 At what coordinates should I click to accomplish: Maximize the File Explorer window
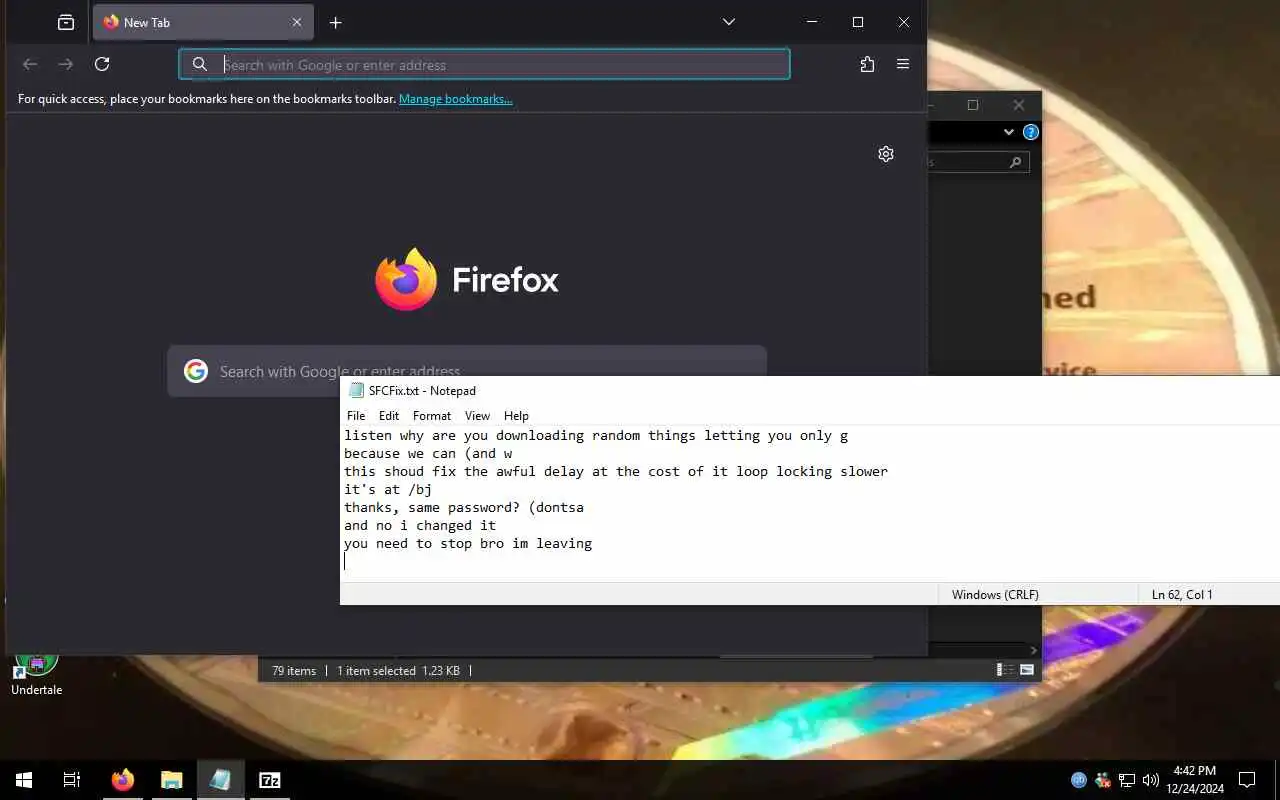973,105
